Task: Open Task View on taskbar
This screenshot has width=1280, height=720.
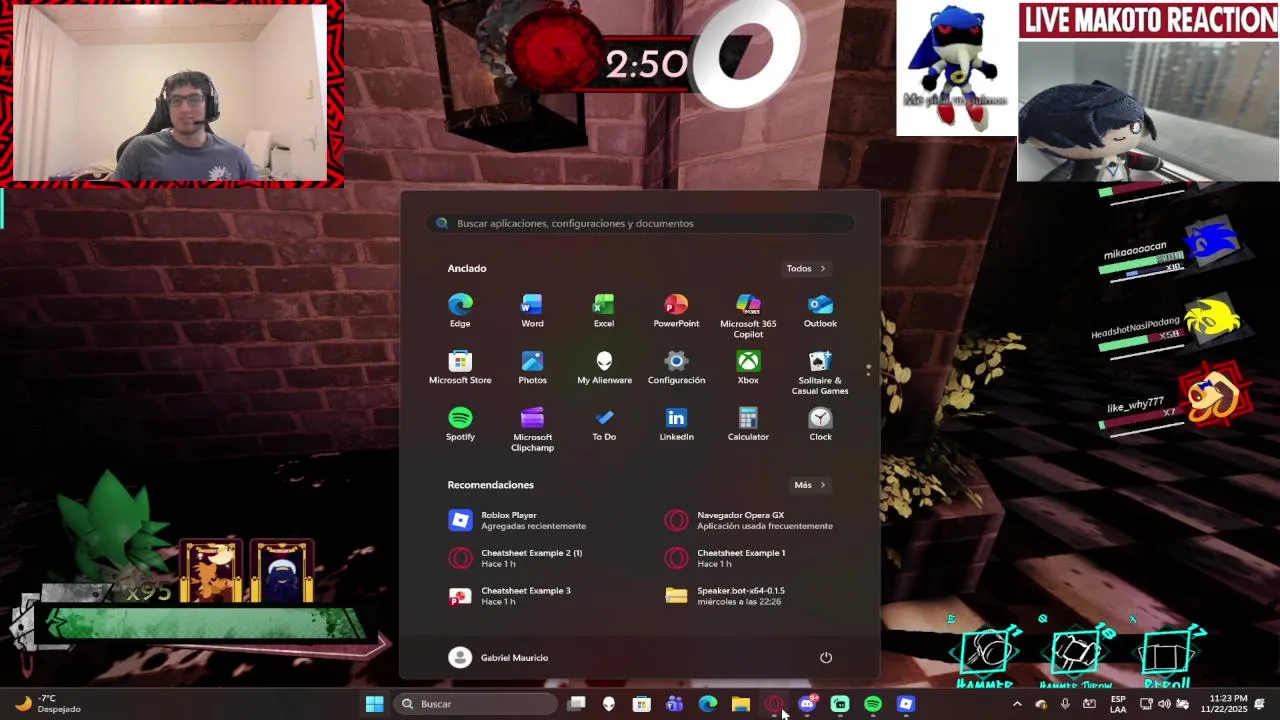Action: (x=576, y=704)
